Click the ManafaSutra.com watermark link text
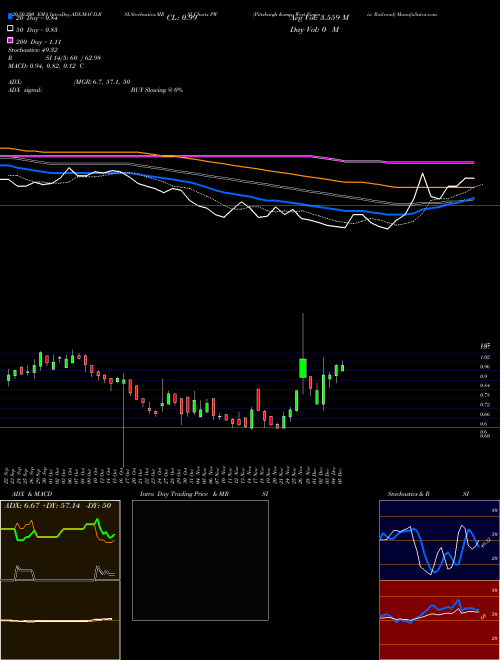 pos(417,14)
